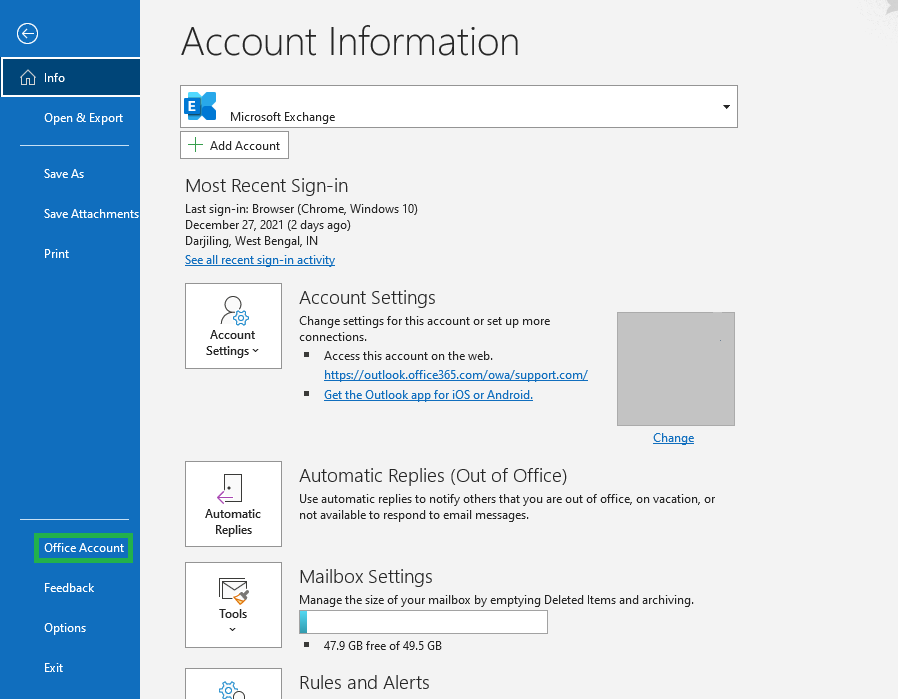Click the back arrow icon
This screenshot has height=699, width=898.
27,33
